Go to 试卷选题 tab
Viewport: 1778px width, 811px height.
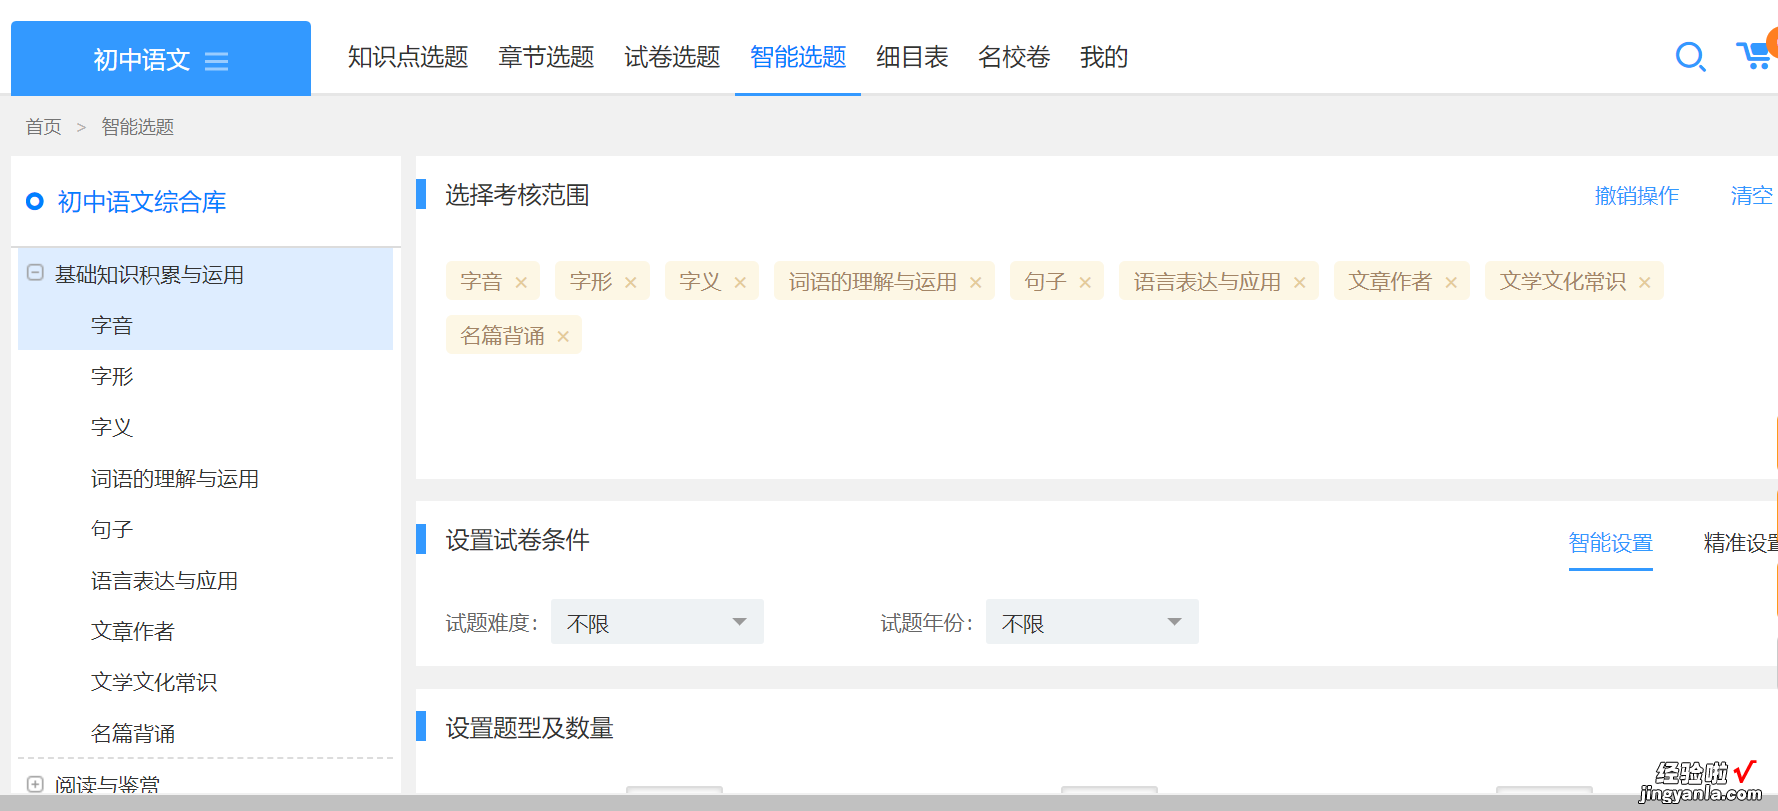tap(672, 57)
